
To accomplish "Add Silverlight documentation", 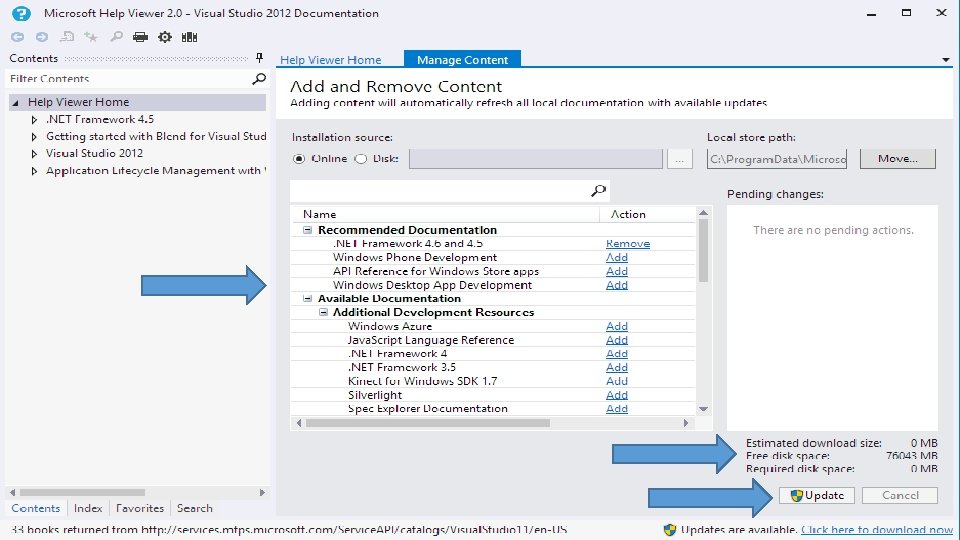I will pyautogui.click(x=617, y=395).
